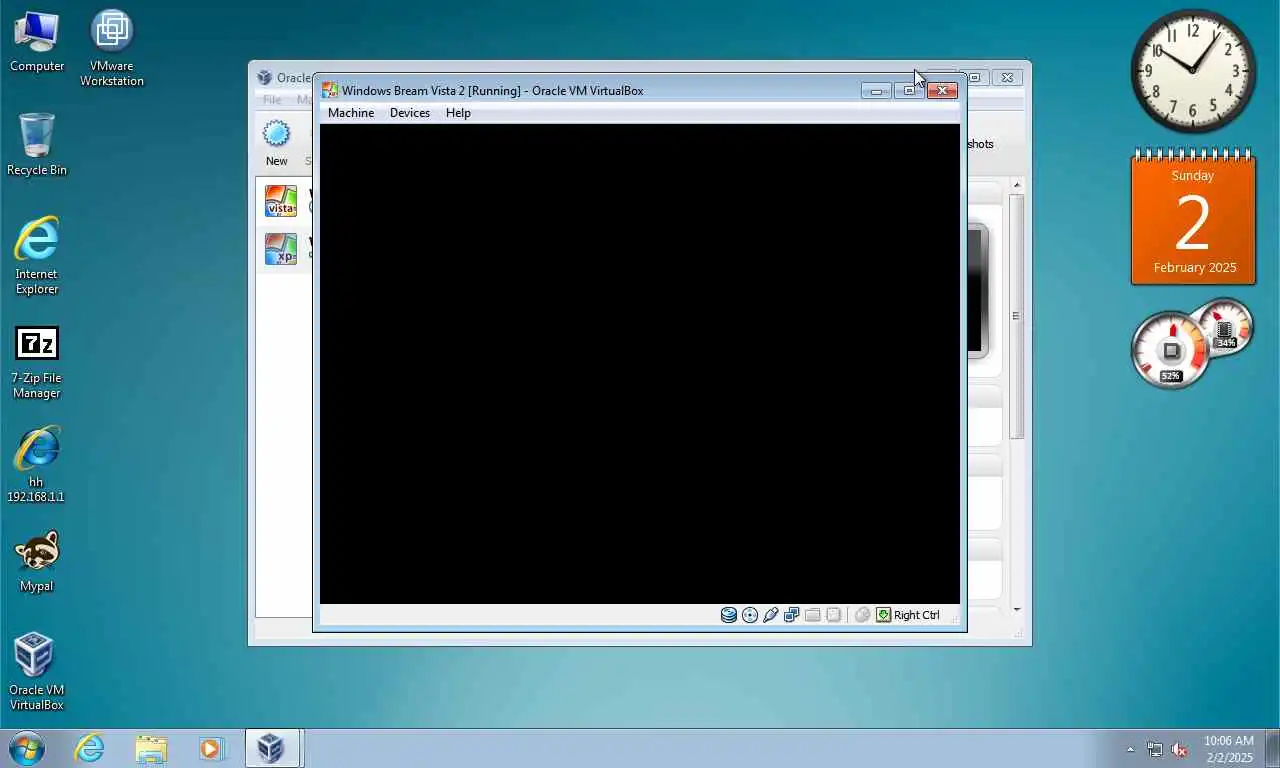Close the Windows Bream Vista 2 window
The image size is (1280, 768).
[x=942, y=91]
